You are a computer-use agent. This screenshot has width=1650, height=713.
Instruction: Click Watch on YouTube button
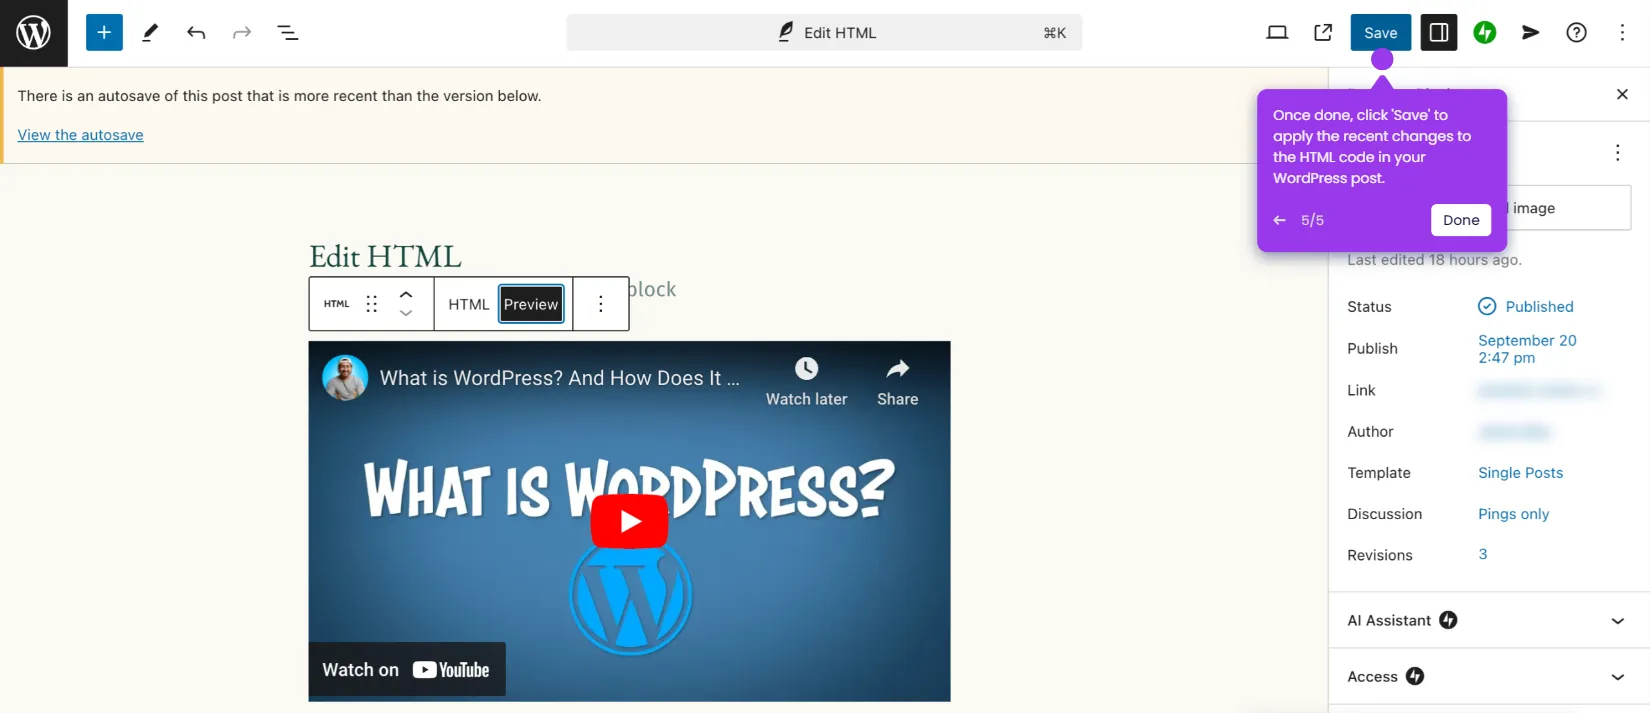point(407,669)
